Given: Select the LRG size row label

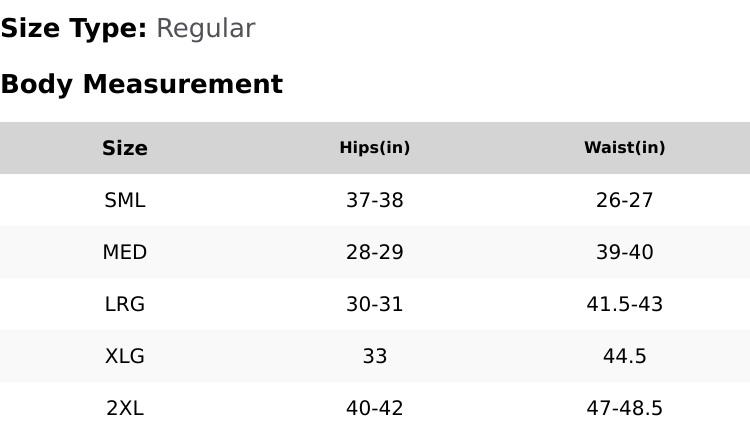Looking at the screenshot, I should (x=125, y=304).
